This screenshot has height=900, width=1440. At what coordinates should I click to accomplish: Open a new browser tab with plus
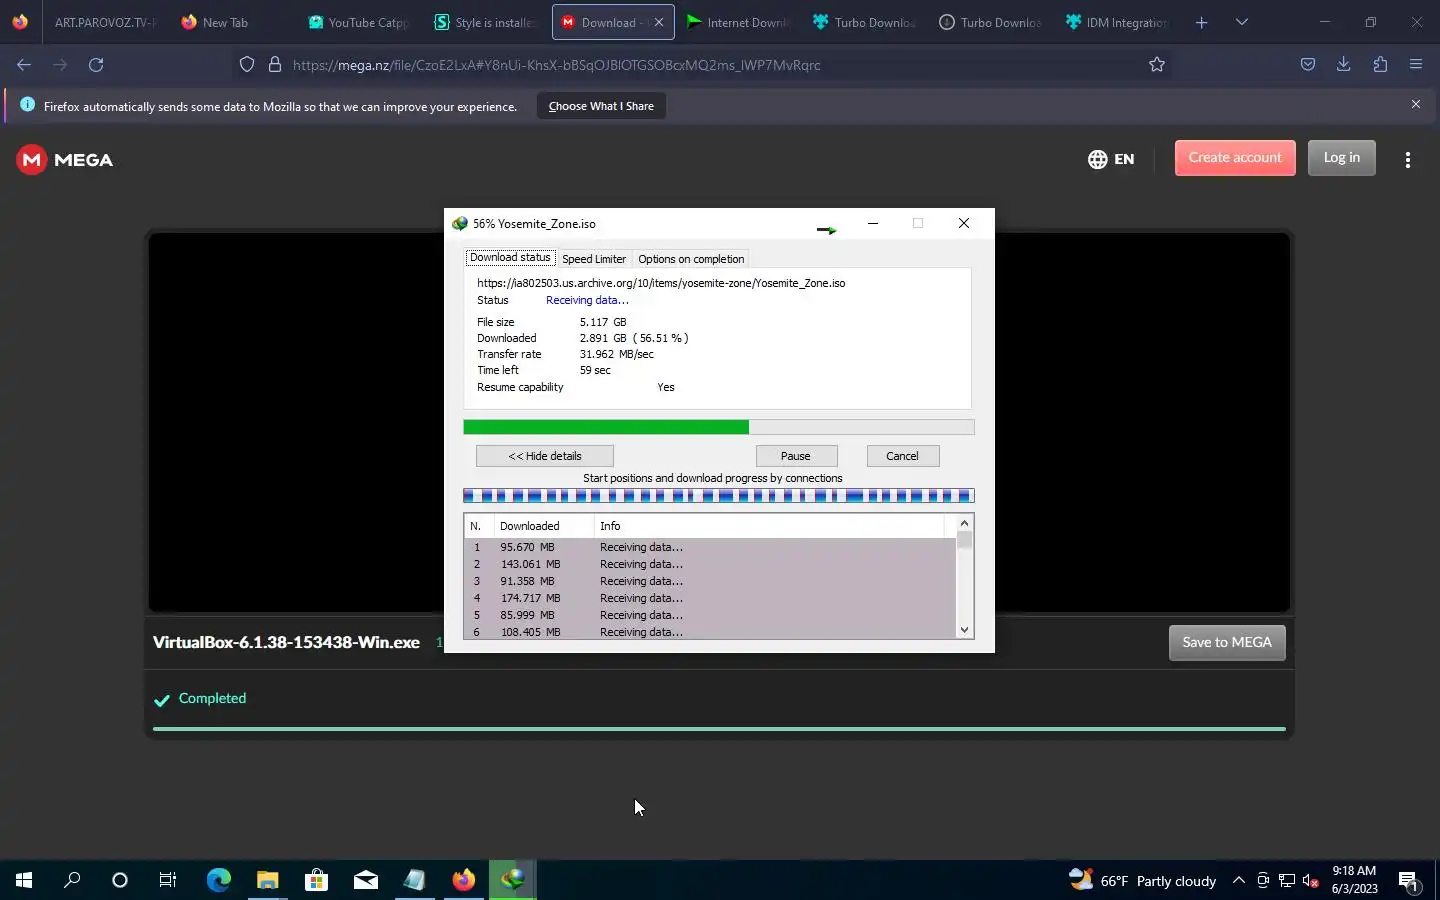[x=1201, y=22]
